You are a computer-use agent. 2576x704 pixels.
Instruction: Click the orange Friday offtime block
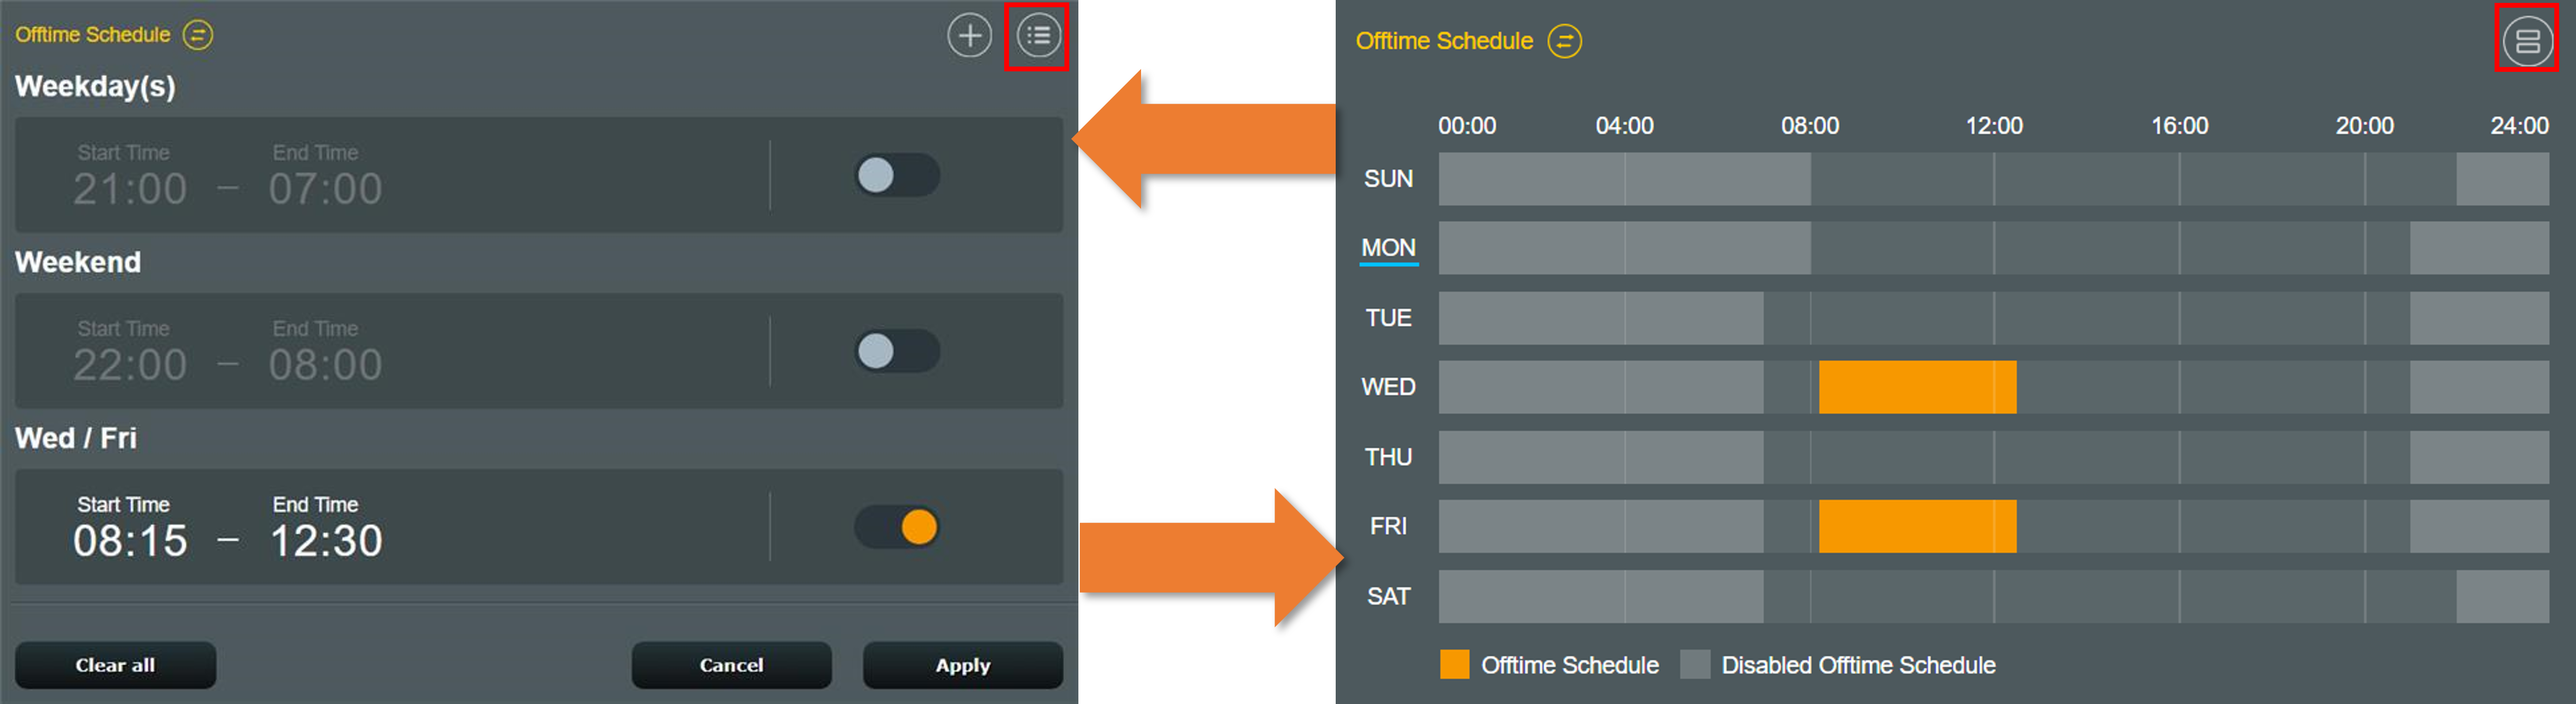point(1917,526)
